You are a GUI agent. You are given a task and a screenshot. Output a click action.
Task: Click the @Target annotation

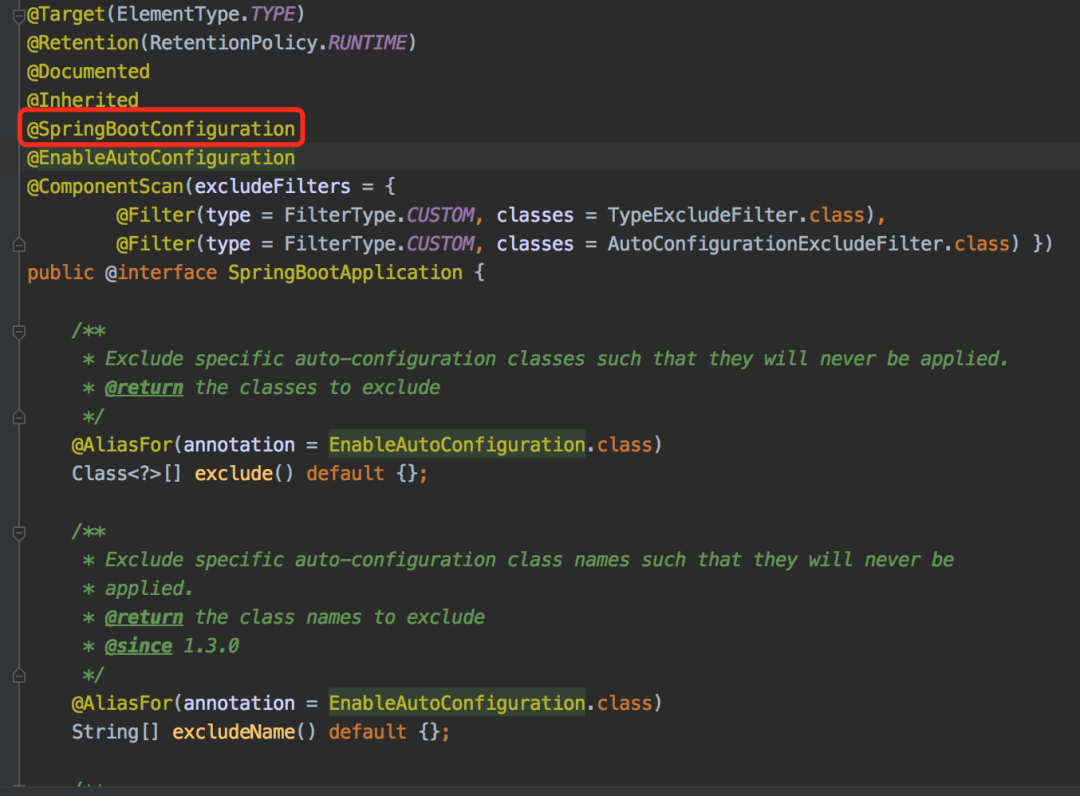[65, 14]
